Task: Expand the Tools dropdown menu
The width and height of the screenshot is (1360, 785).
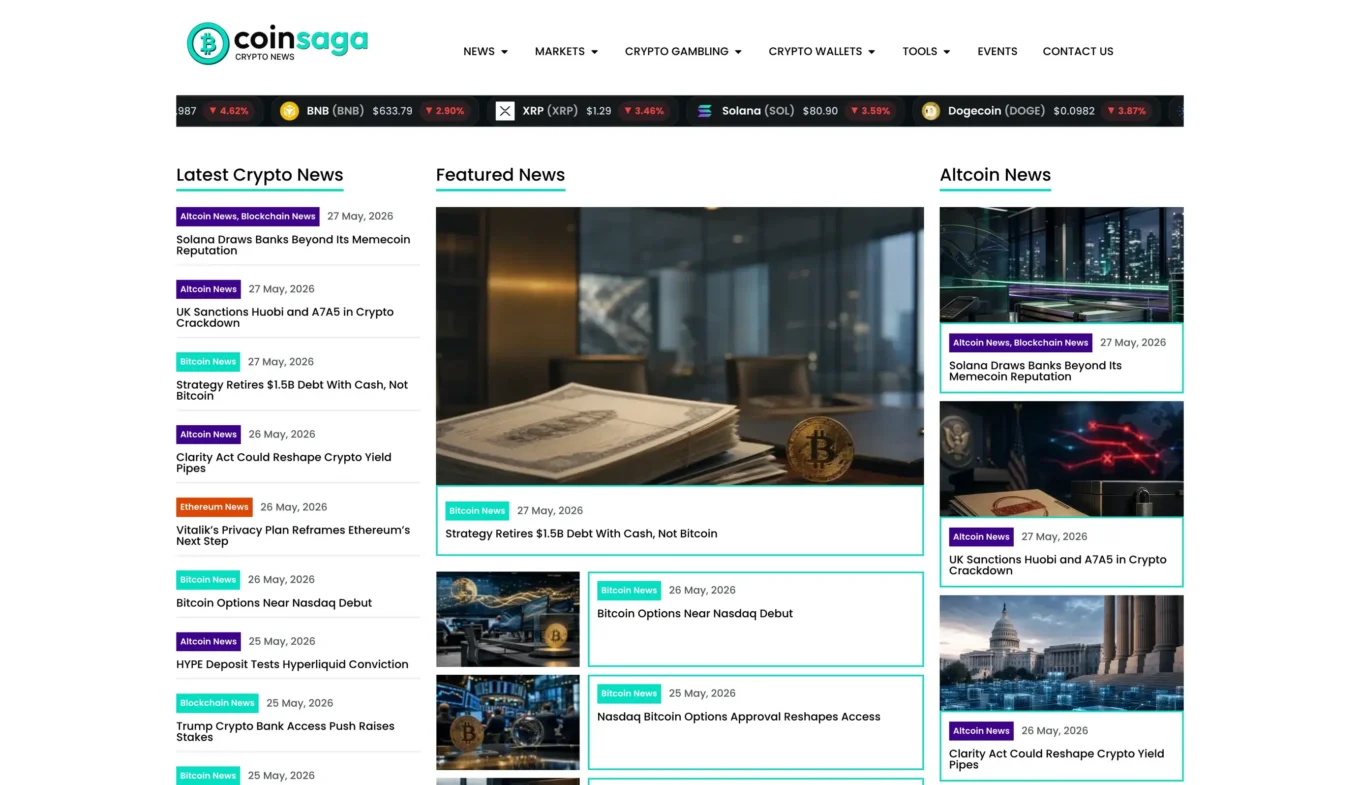Action: coord(926,51)
